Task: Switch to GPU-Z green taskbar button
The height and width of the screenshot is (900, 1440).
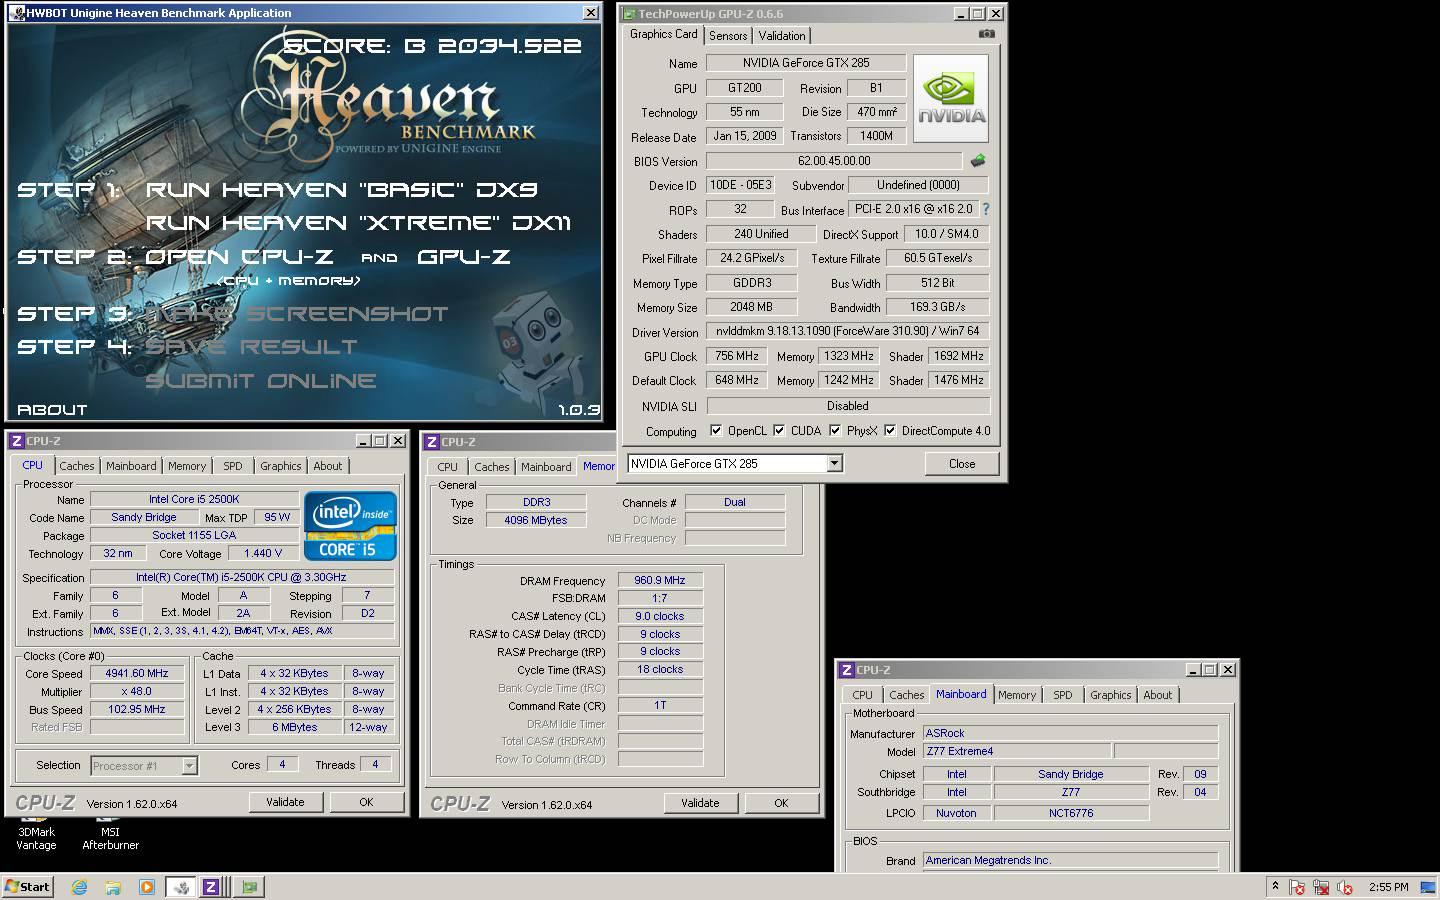Action: point(249,887)
